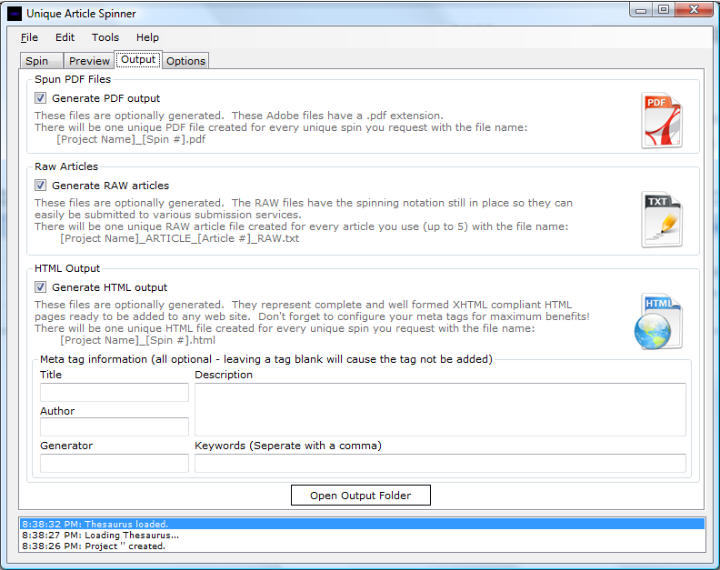This screenshot has width=720, height=570.
Task: Open the File menu
Action: click(x=29, y=37)
